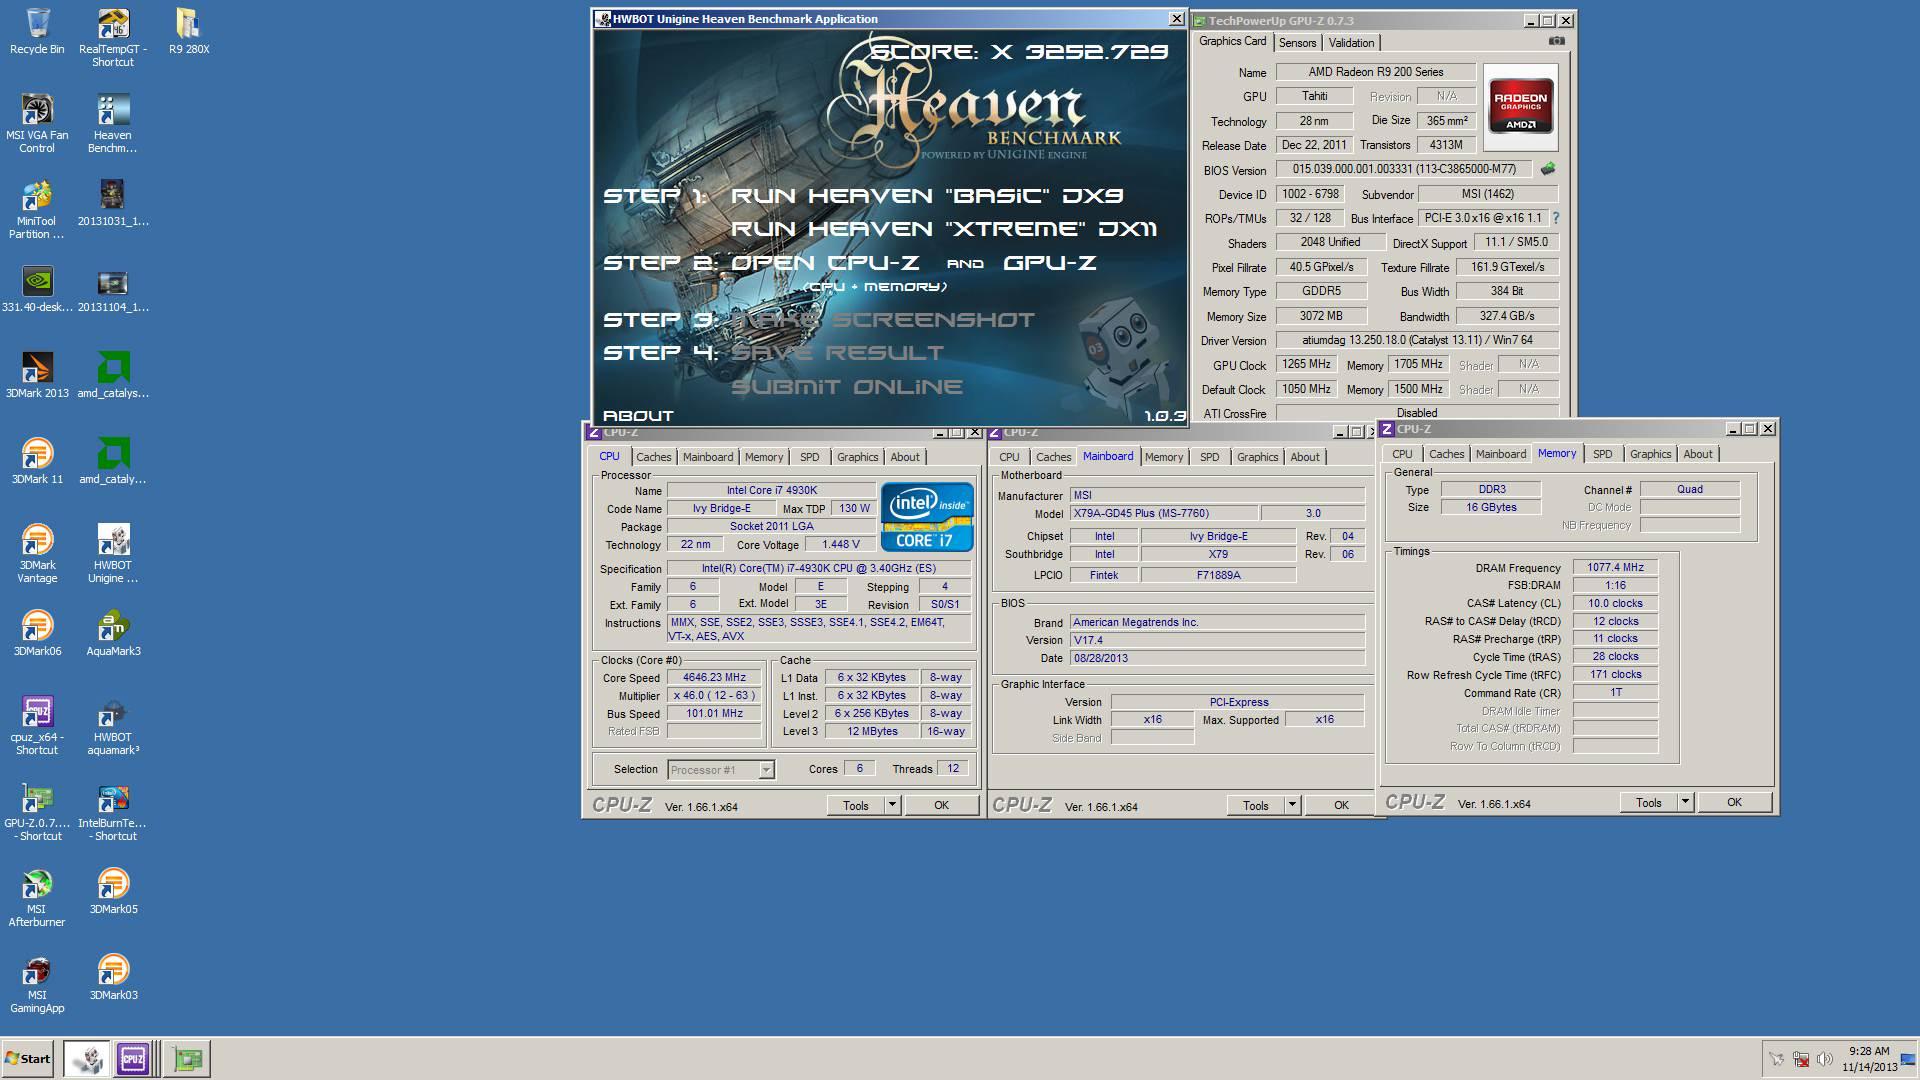Open Heaven Benchmark desktop icon
The width and height of the screenshot is (1920, 1080).
tap(113, 124)
